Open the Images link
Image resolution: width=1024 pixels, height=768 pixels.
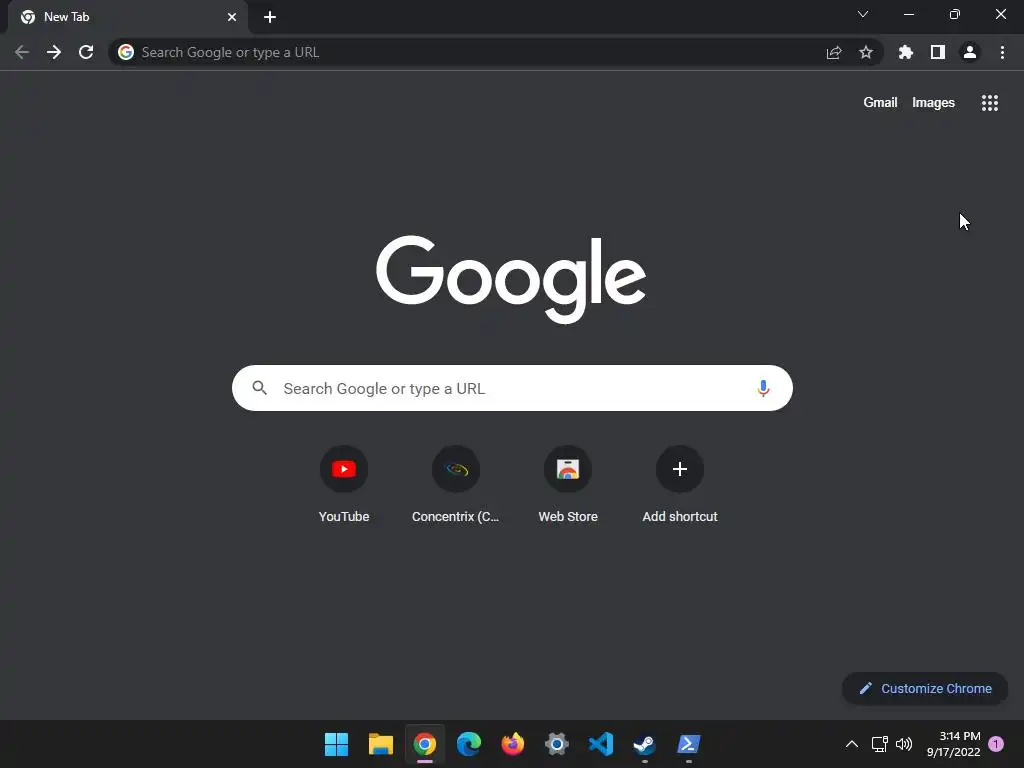click(x=933, y=103)
